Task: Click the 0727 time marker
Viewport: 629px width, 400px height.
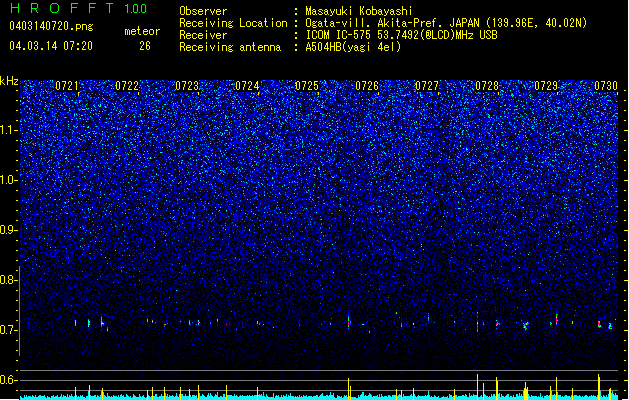Action: pos(427,86)
